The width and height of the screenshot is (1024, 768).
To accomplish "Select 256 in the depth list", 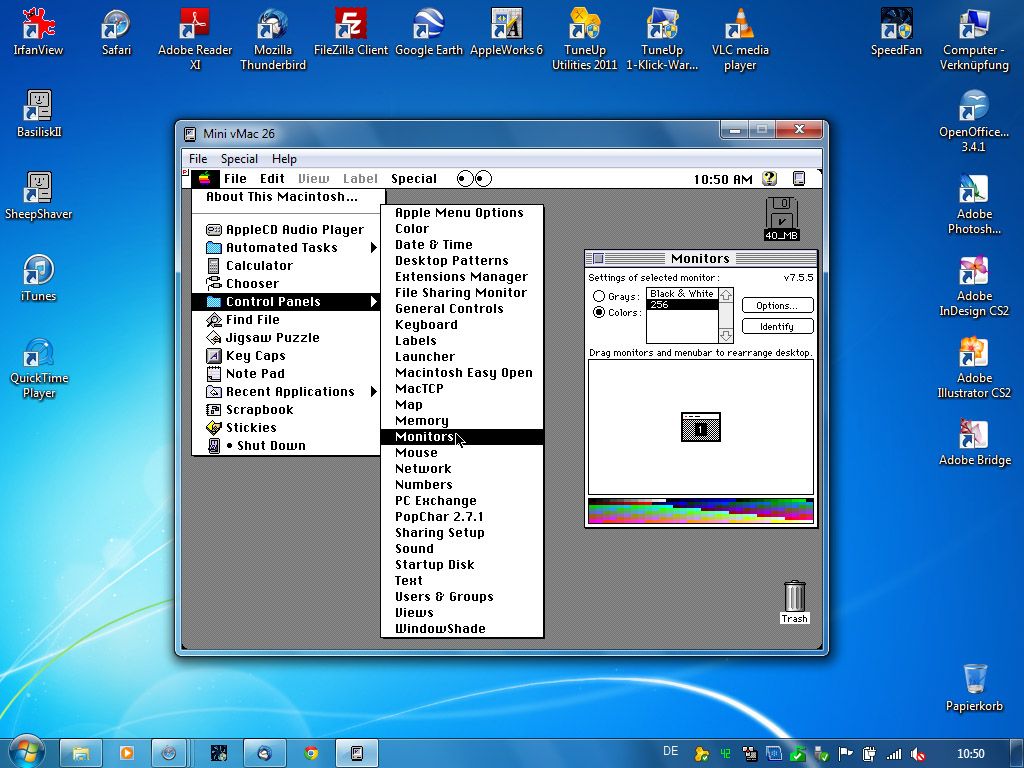I will pyautogui.click(x=682, y=304).
